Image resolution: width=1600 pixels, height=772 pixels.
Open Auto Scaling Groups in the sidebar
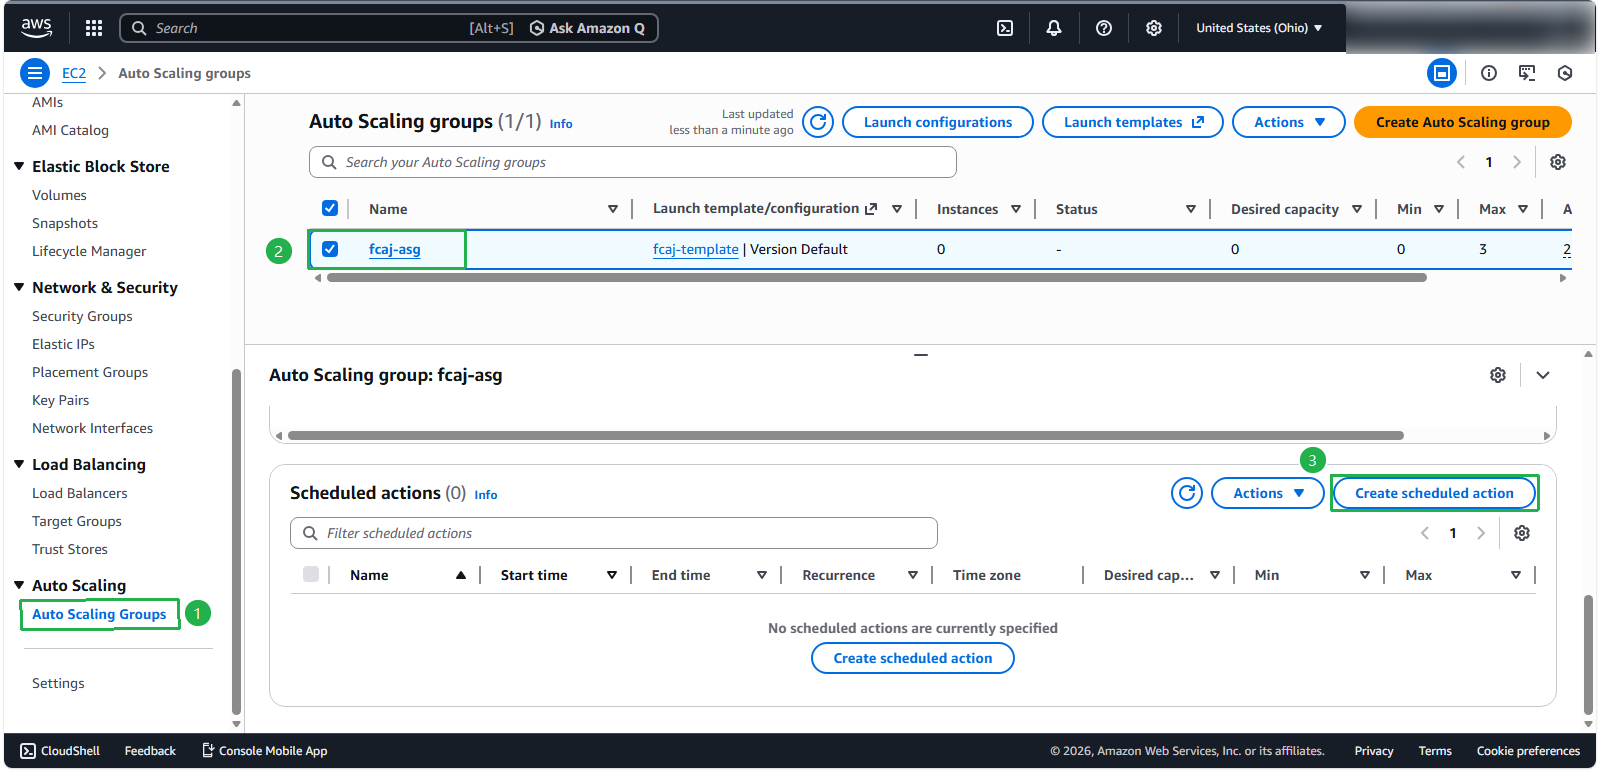(99, 614)
